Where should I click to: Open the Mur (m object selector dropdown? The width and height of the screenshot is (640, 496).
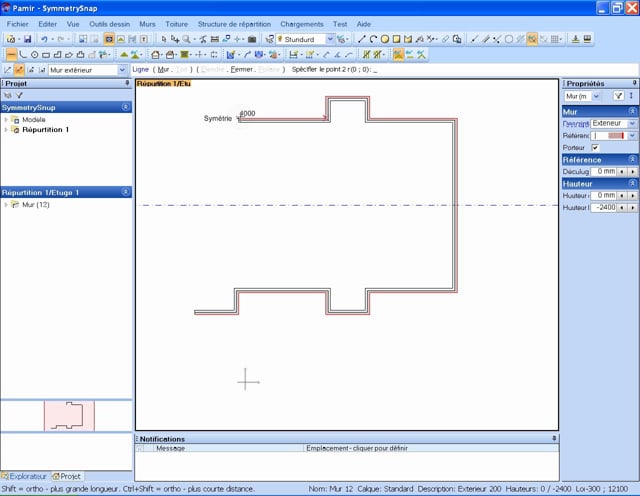tap(596, 96)
